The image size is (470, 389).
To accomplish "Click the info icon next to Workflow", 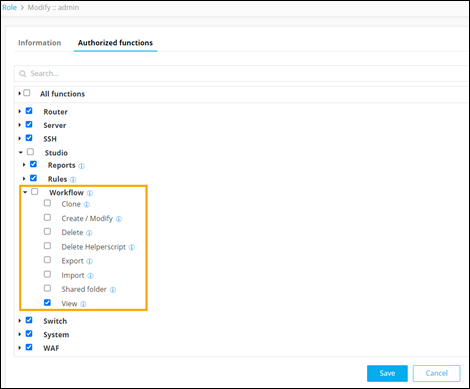I will click(x=90, y=193).
